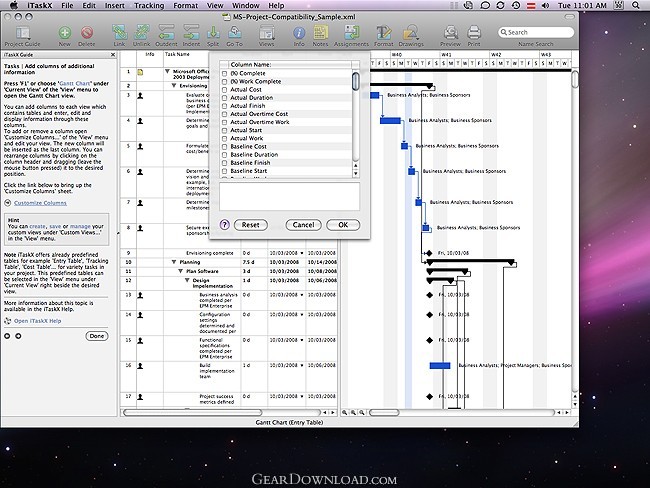Viewport: 650px width, 488px height.
Task: Toggle the Actual Overtime Cost checkbox
Action: (x=224, y=114)
